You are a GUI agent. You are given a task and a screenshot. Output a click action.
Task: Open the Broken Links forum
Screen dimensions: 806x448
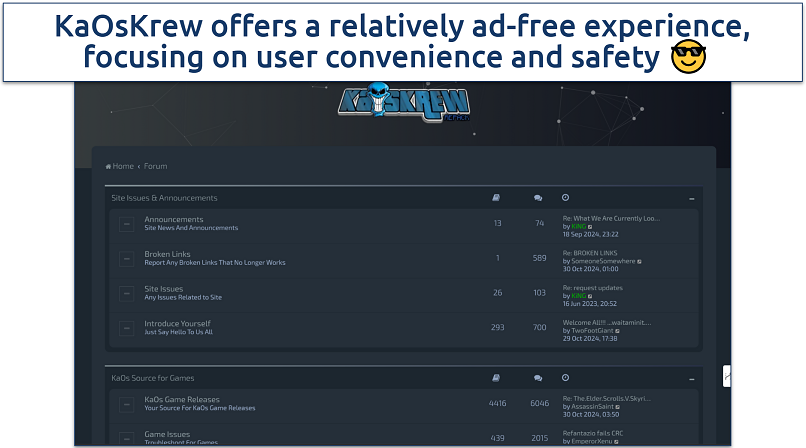point(167,254)
